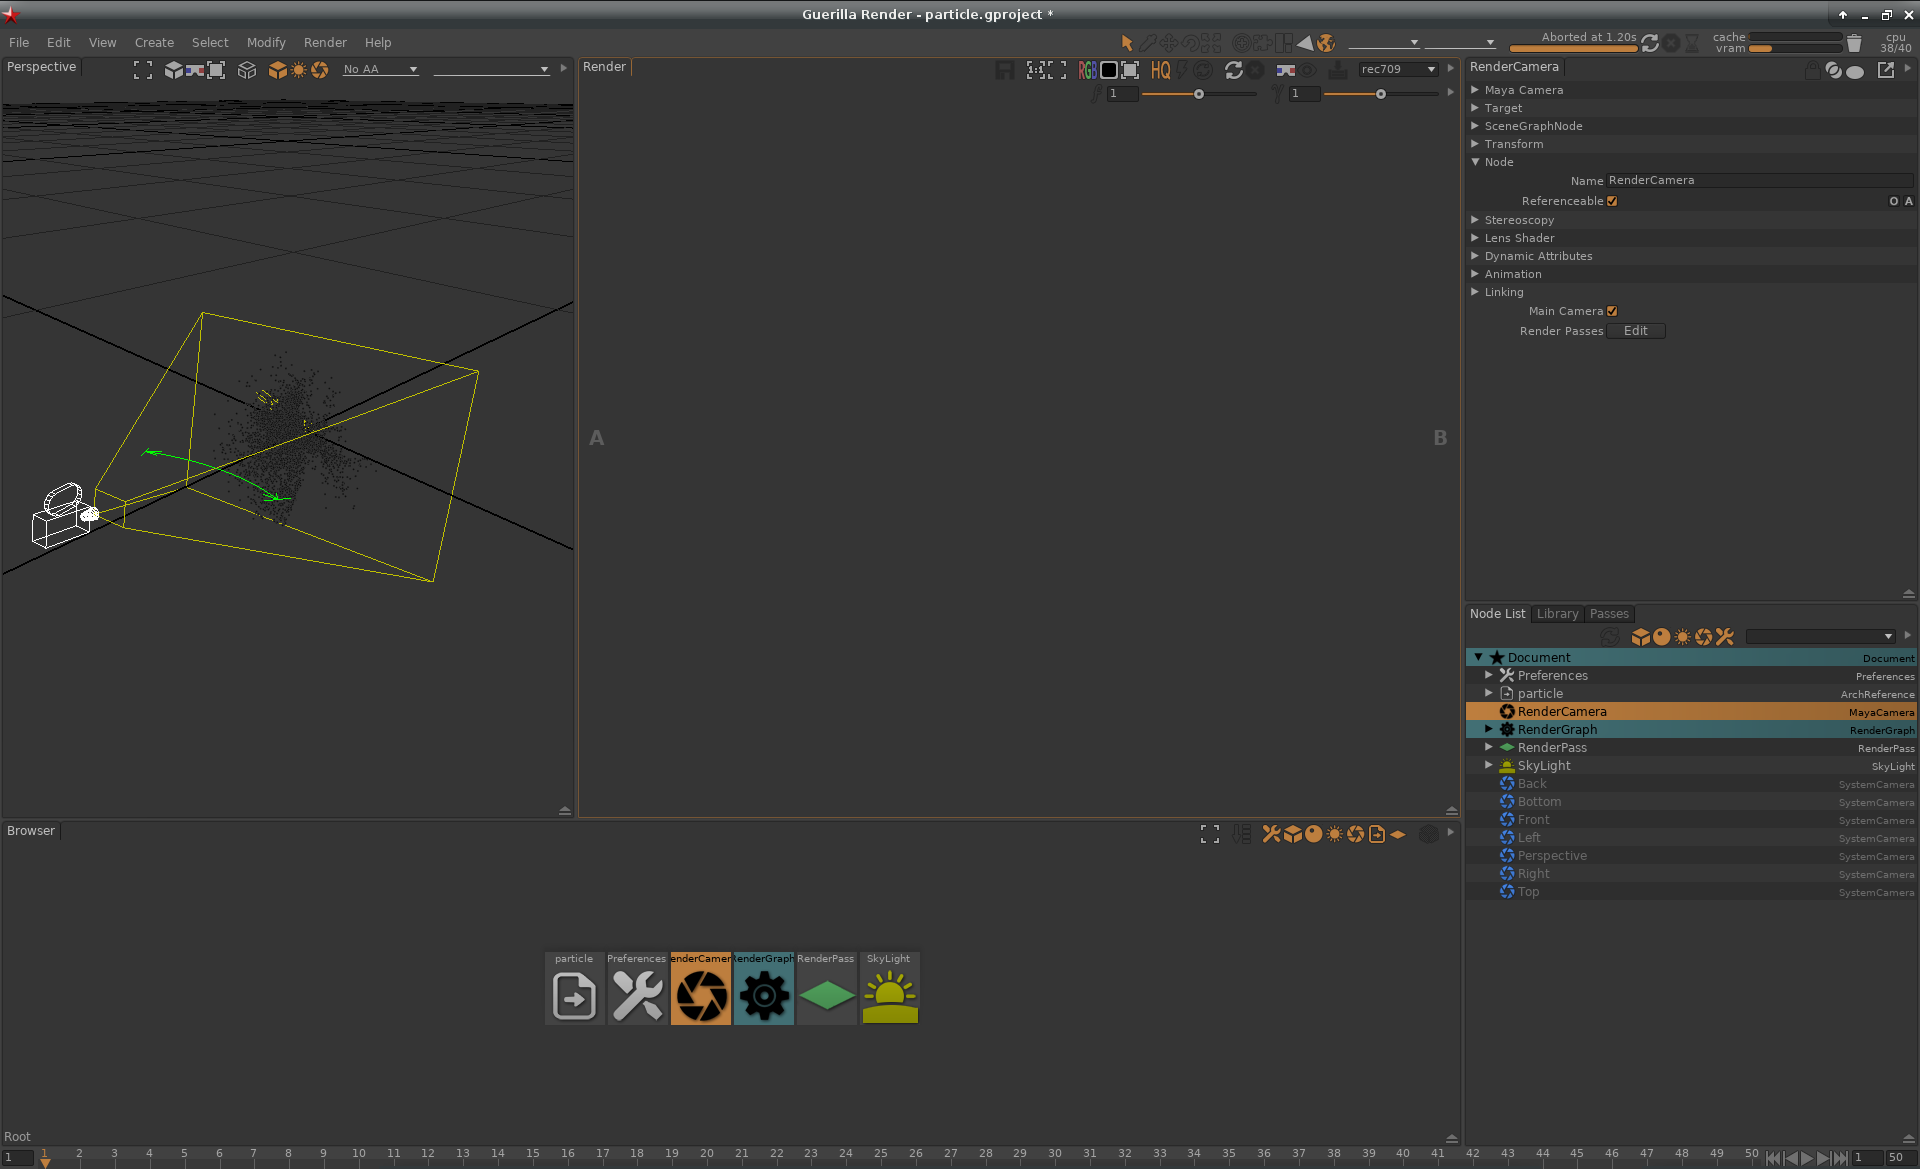
Task: Click the HQ render quality icon
Action: click(1160, 70)
